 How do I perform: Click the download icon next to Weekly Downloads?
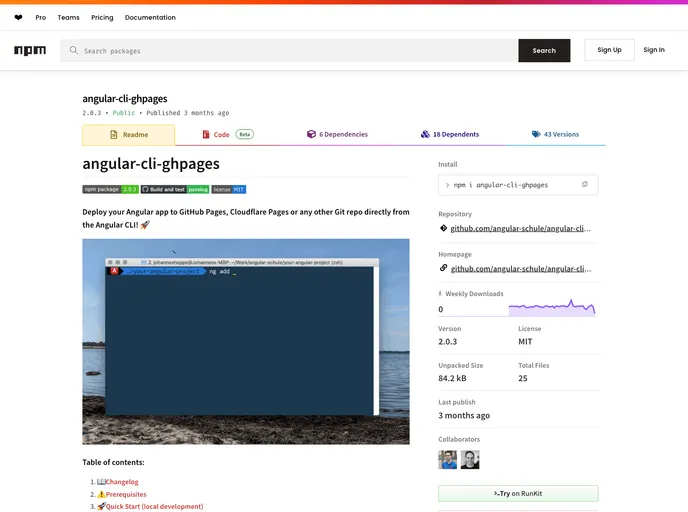point(440,294)
